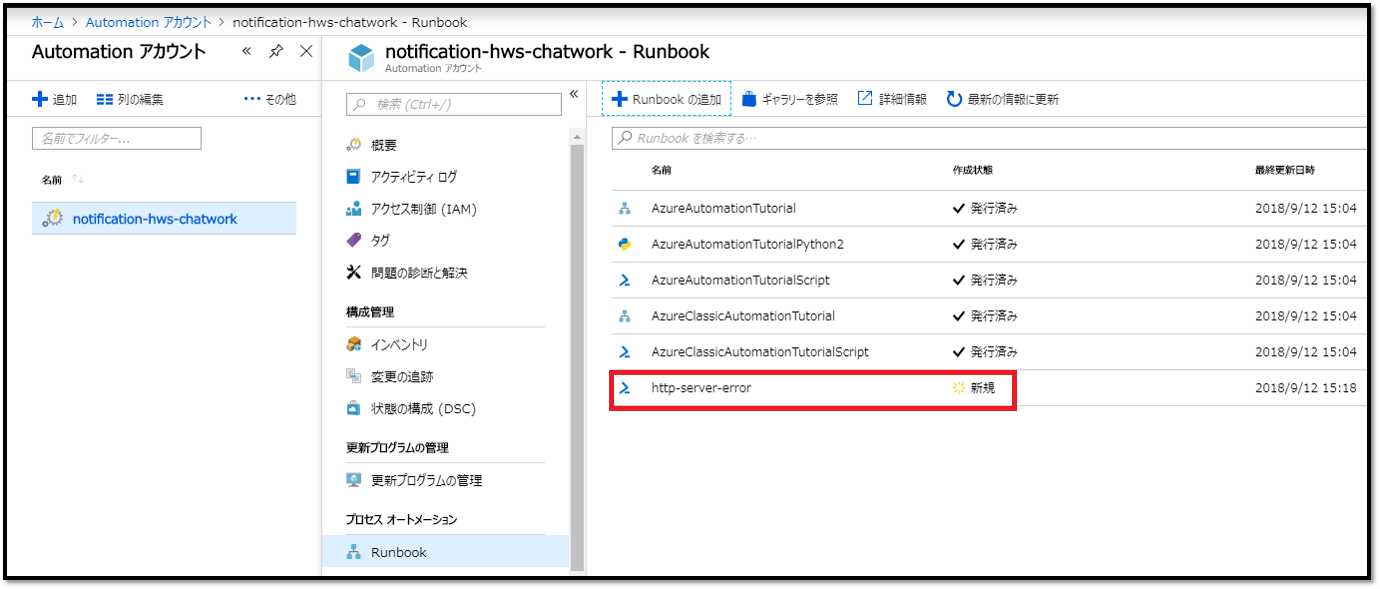The height and width of the screenshot is (589, 1380).
Task: Click the アクティビティ ログ book icon
Action: point(353,177)
